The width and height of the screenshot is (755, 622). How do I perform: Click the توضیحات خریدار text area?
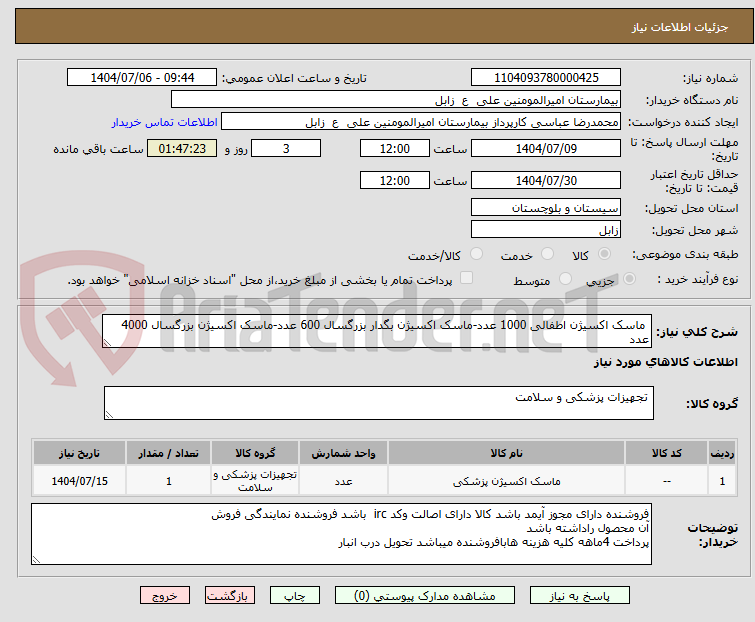(x=341, y=534)
